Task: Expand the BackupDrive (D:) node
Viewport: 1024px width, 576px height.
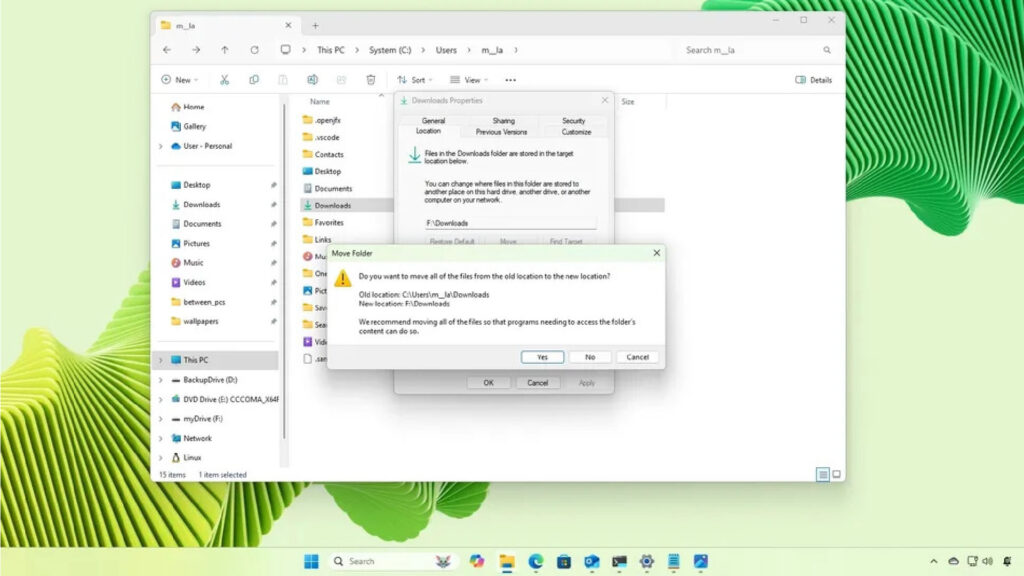Action: (x=160, y=380)
